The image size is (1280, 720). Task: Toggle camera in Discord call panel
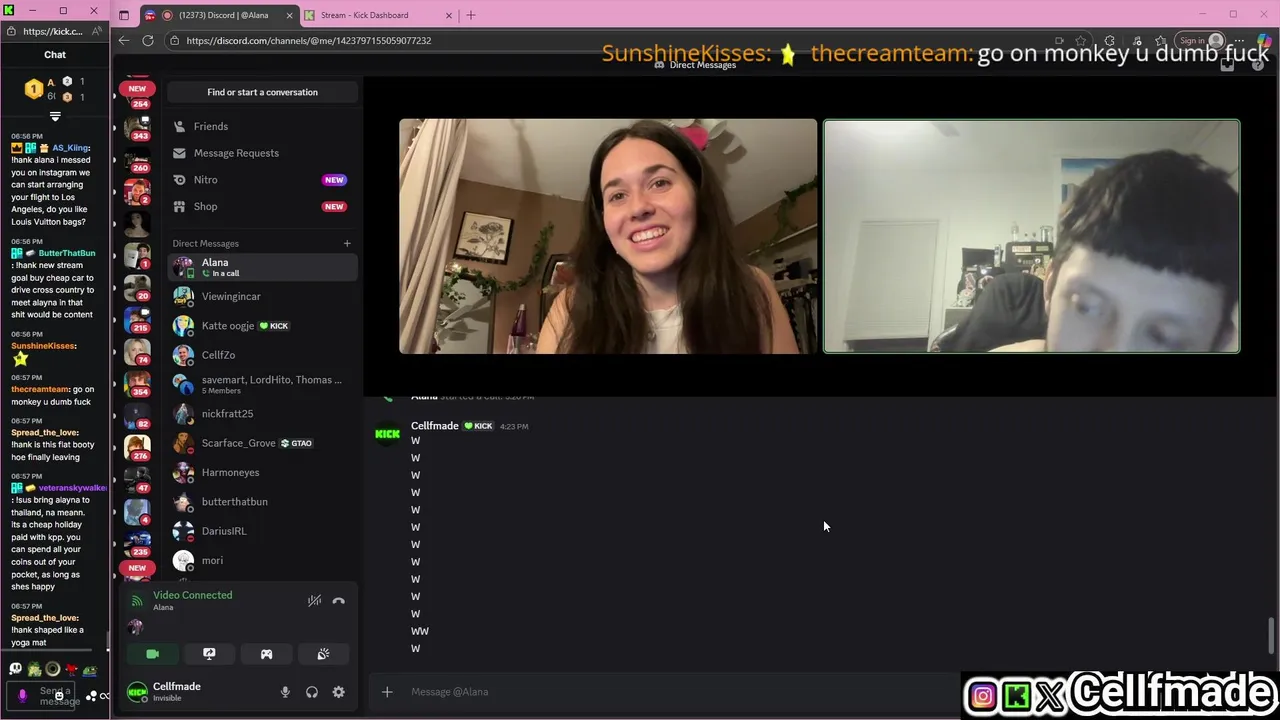[152, 654]
